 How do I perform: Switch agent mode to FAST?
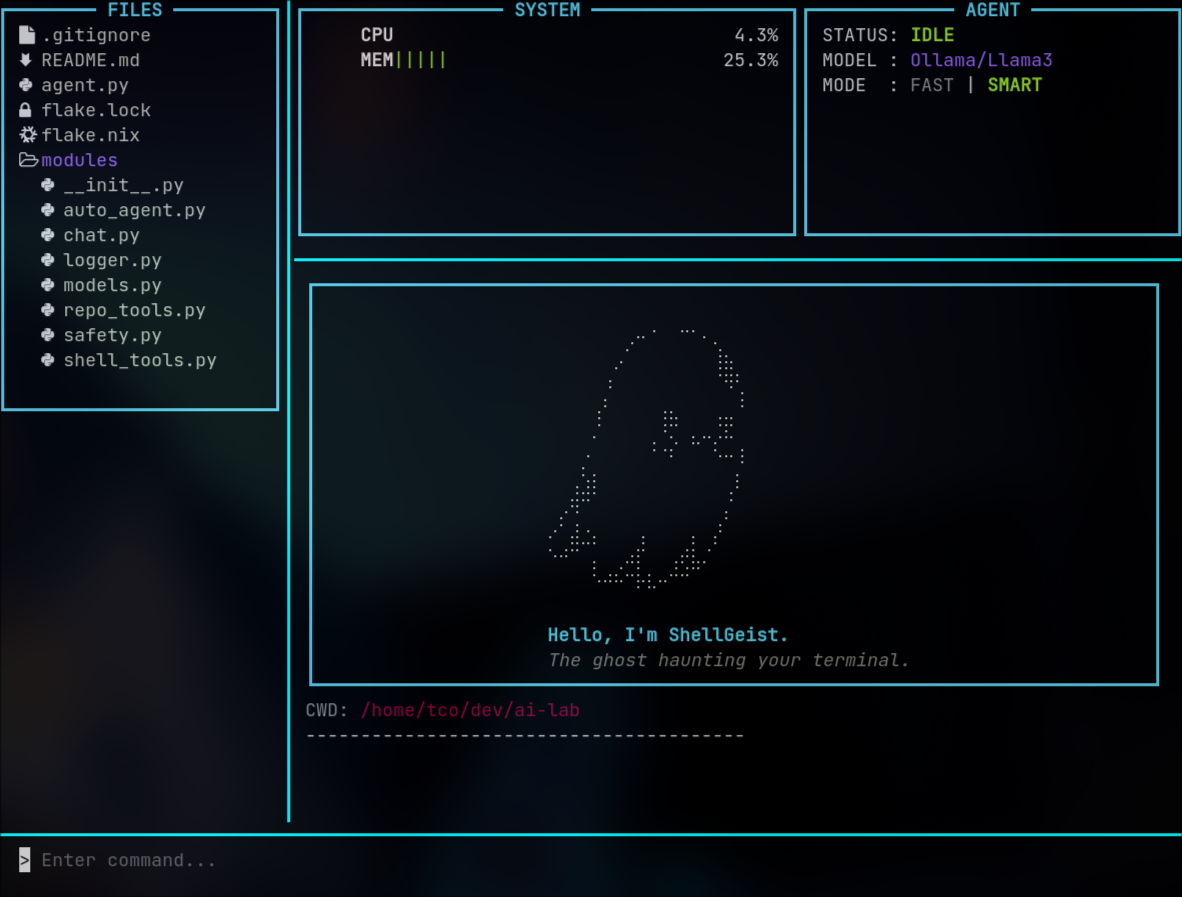[932, 85]
